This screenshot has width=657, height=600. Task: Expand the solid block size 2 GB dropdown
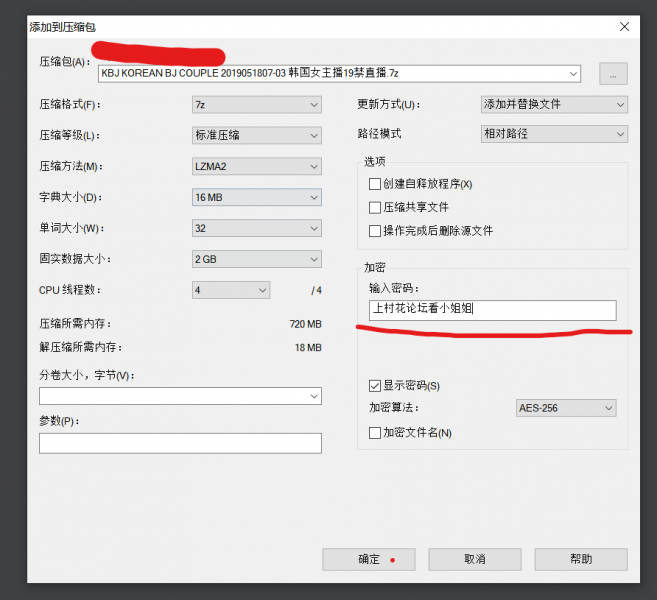256,259
